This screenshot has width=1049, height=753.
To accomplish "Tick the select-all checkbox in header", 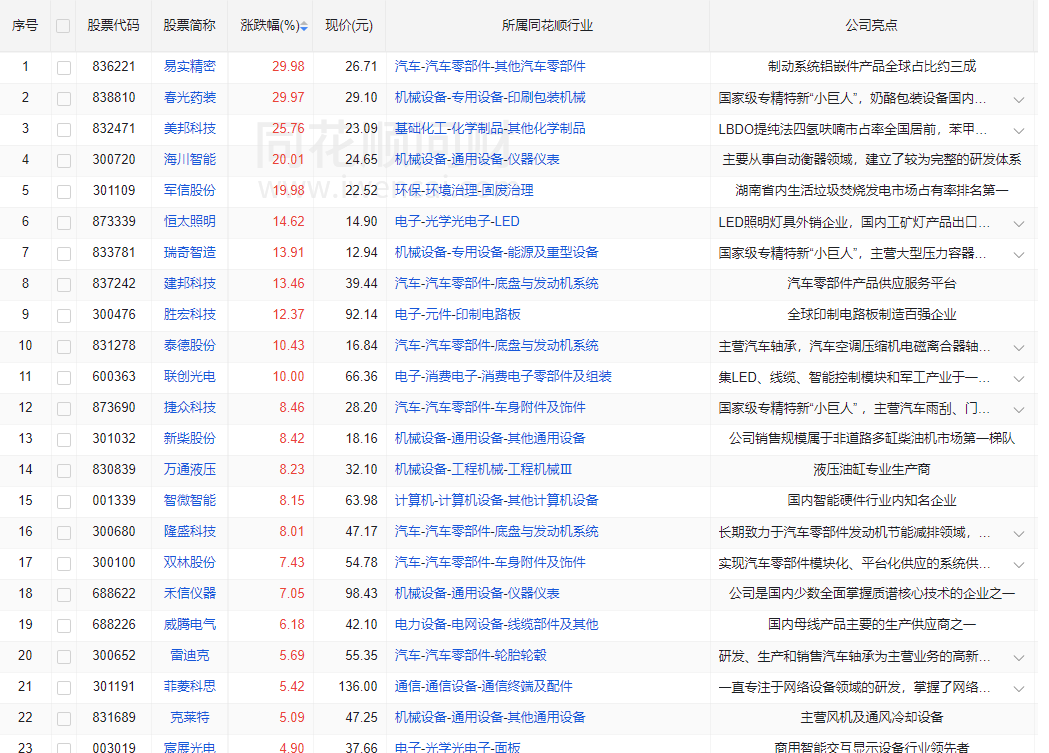I will tap(63, 26).
